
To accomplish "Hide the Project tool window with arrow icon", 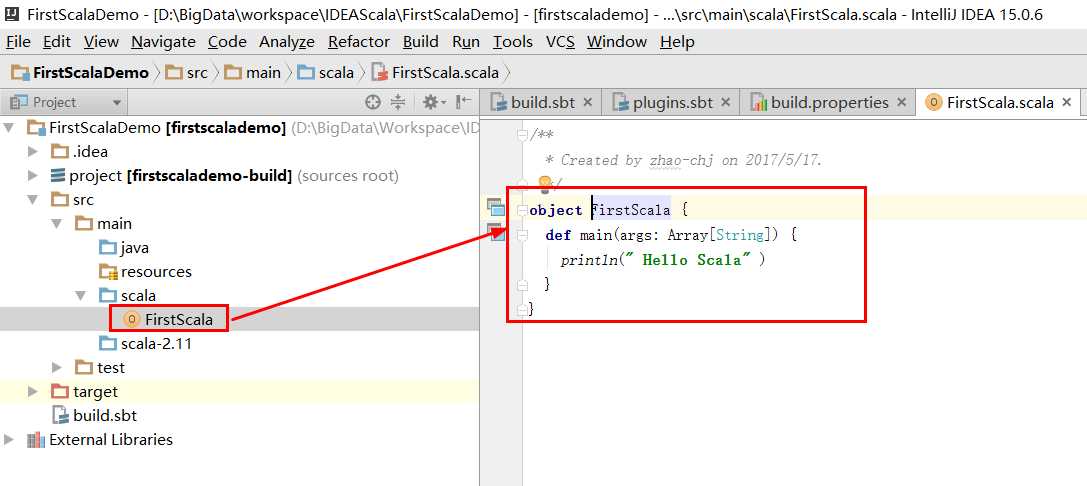I will click(463, 103).
